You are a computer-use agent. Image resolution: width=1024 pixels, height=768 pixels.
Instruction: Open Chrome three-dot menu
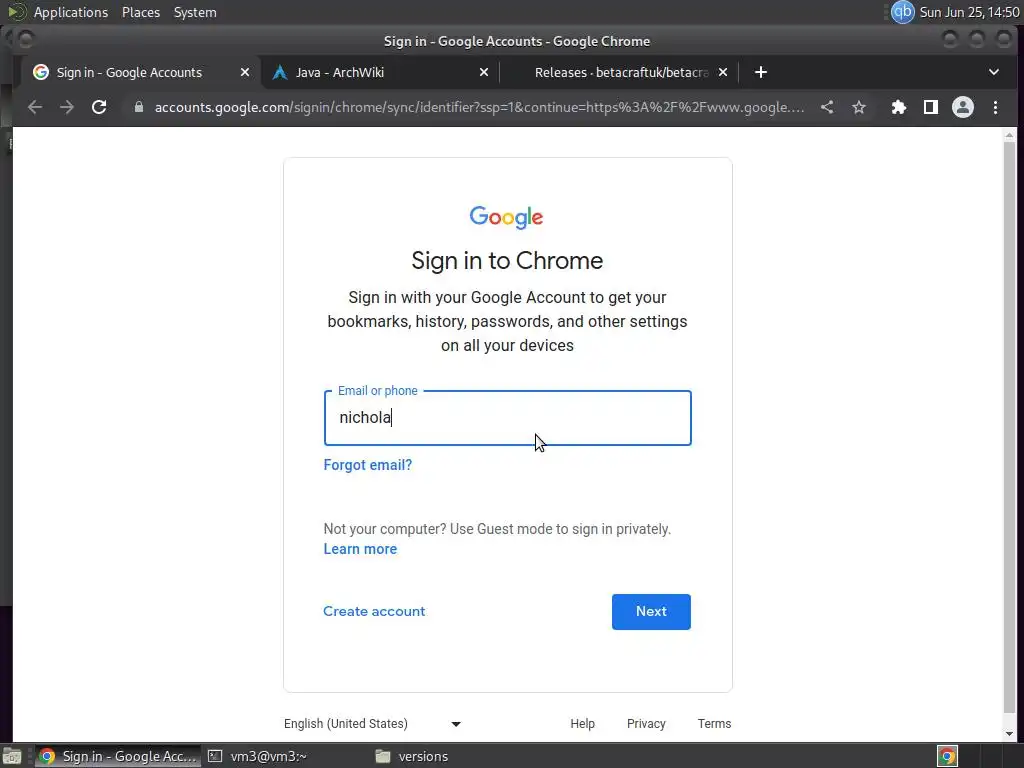995,107
